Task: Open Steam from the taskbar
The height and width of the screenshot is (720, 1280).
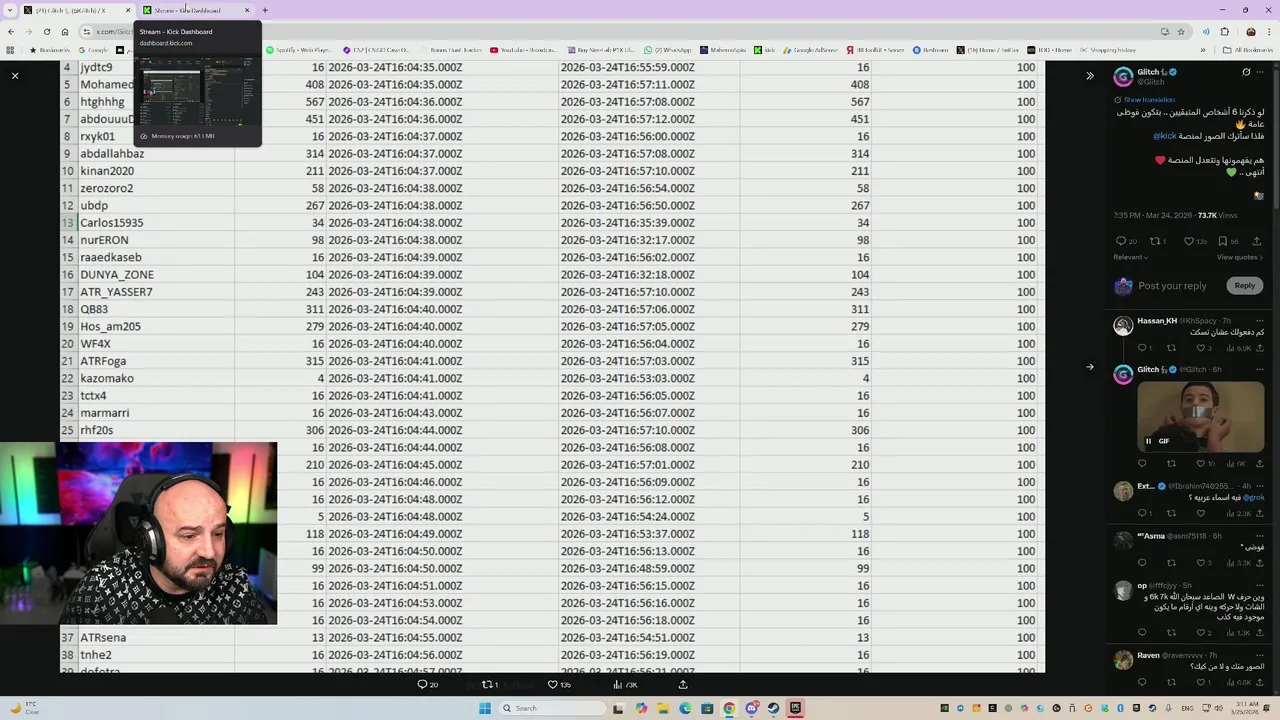Action: [x=773, y=708]
